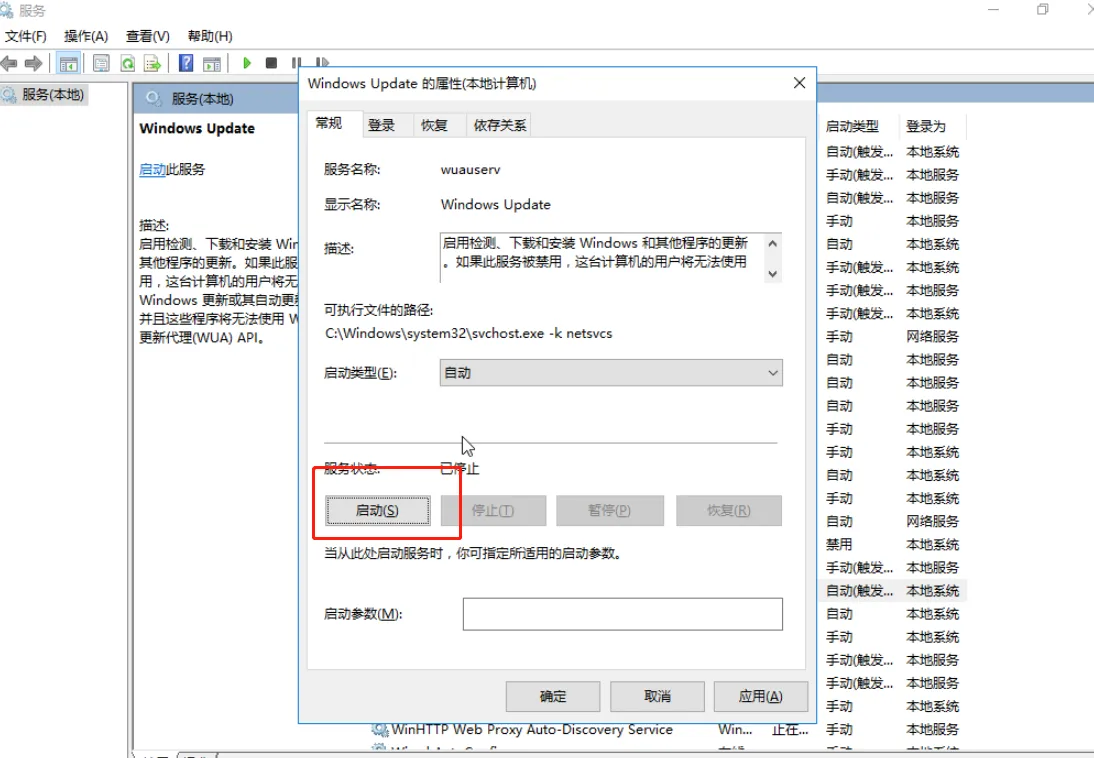Viewport: 1094px width, 758px height.
Task: Open the Help icon on toolbar
Action: tap(186, 62)
